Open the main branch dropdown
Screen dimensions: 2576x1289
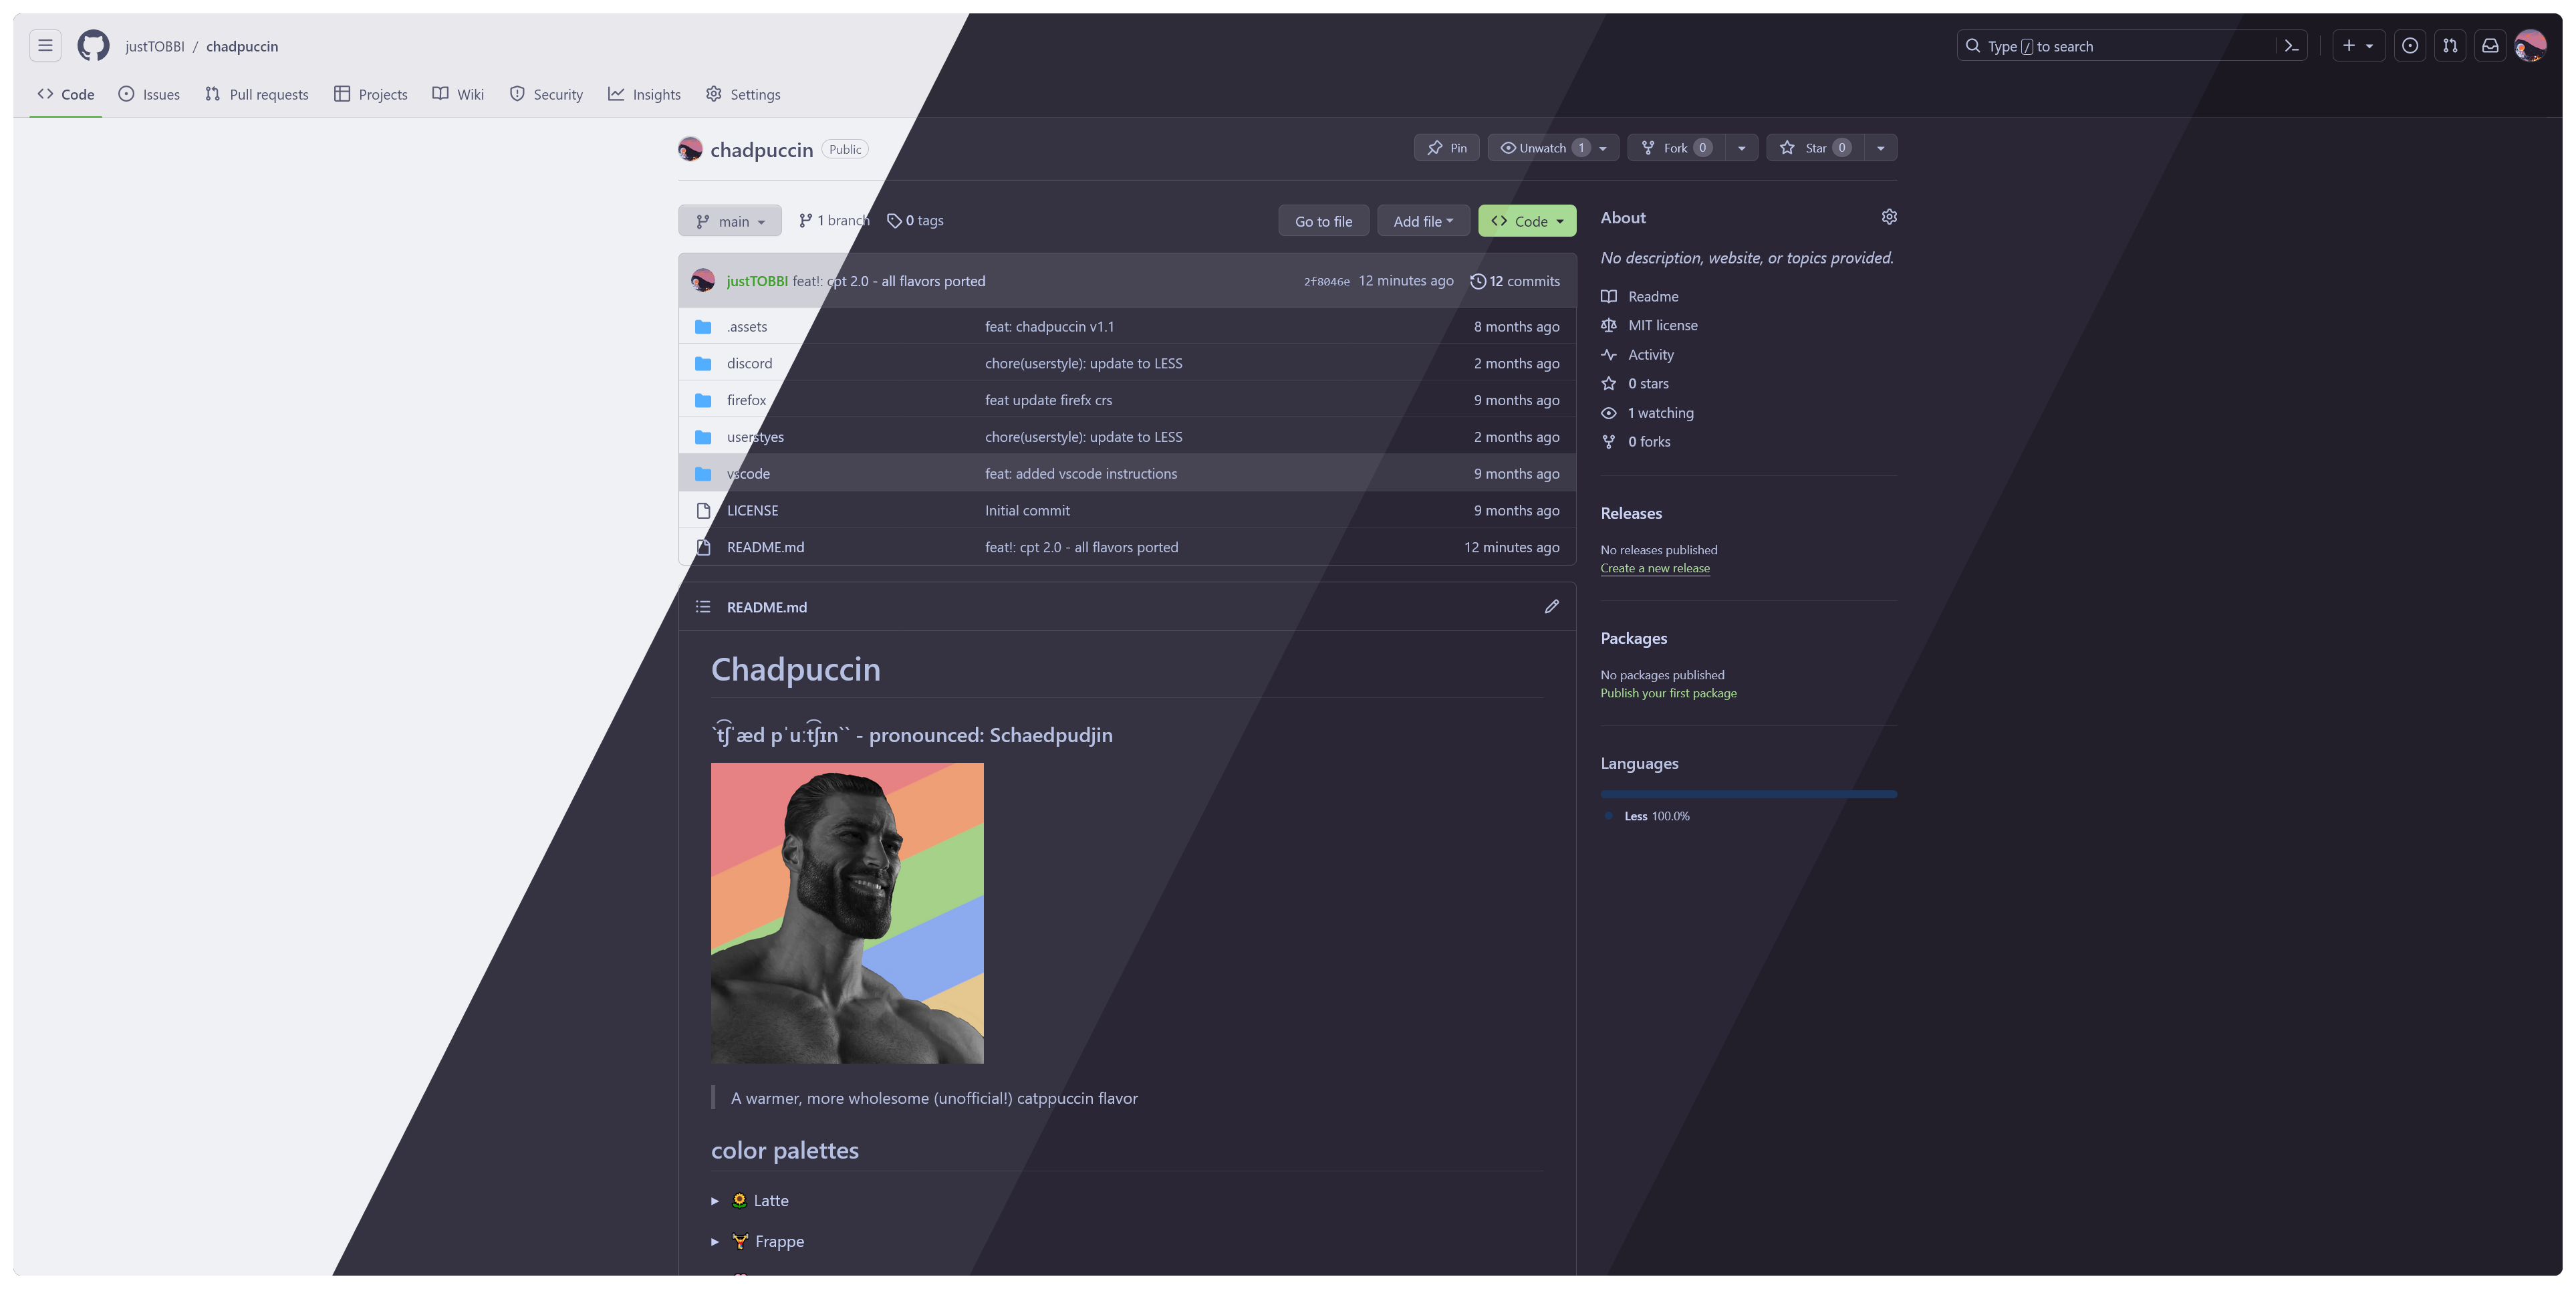730,221
